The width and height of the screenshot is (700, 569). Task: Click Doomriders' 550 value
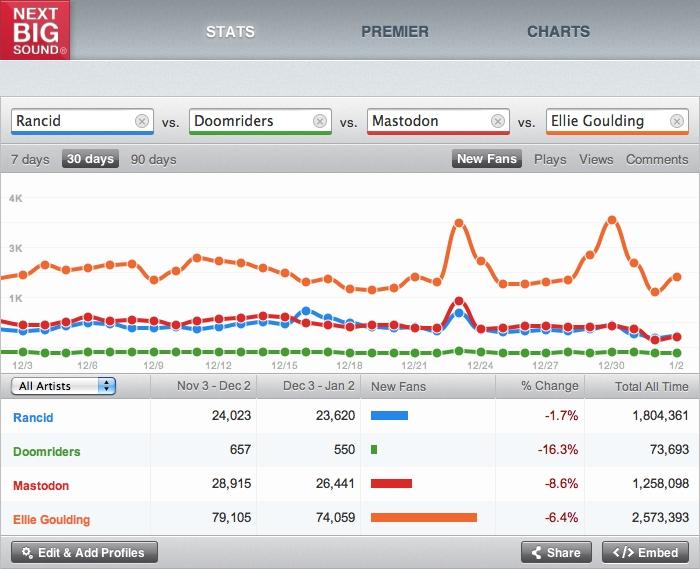click(x=344, y=449)
